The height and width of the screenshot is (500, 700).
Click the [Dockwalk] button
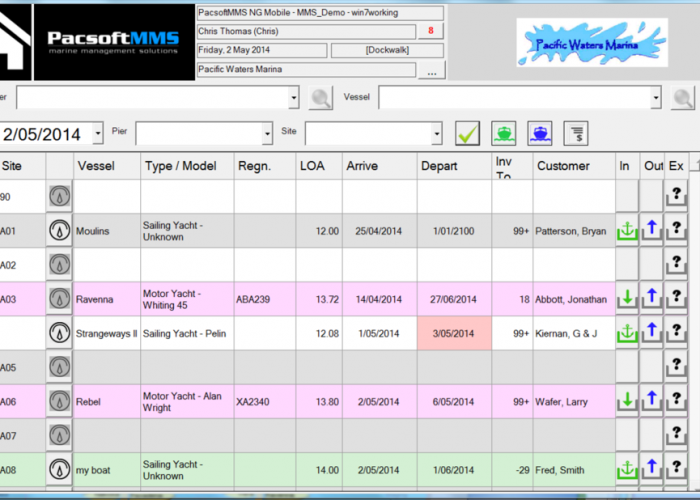click(387, 50)
